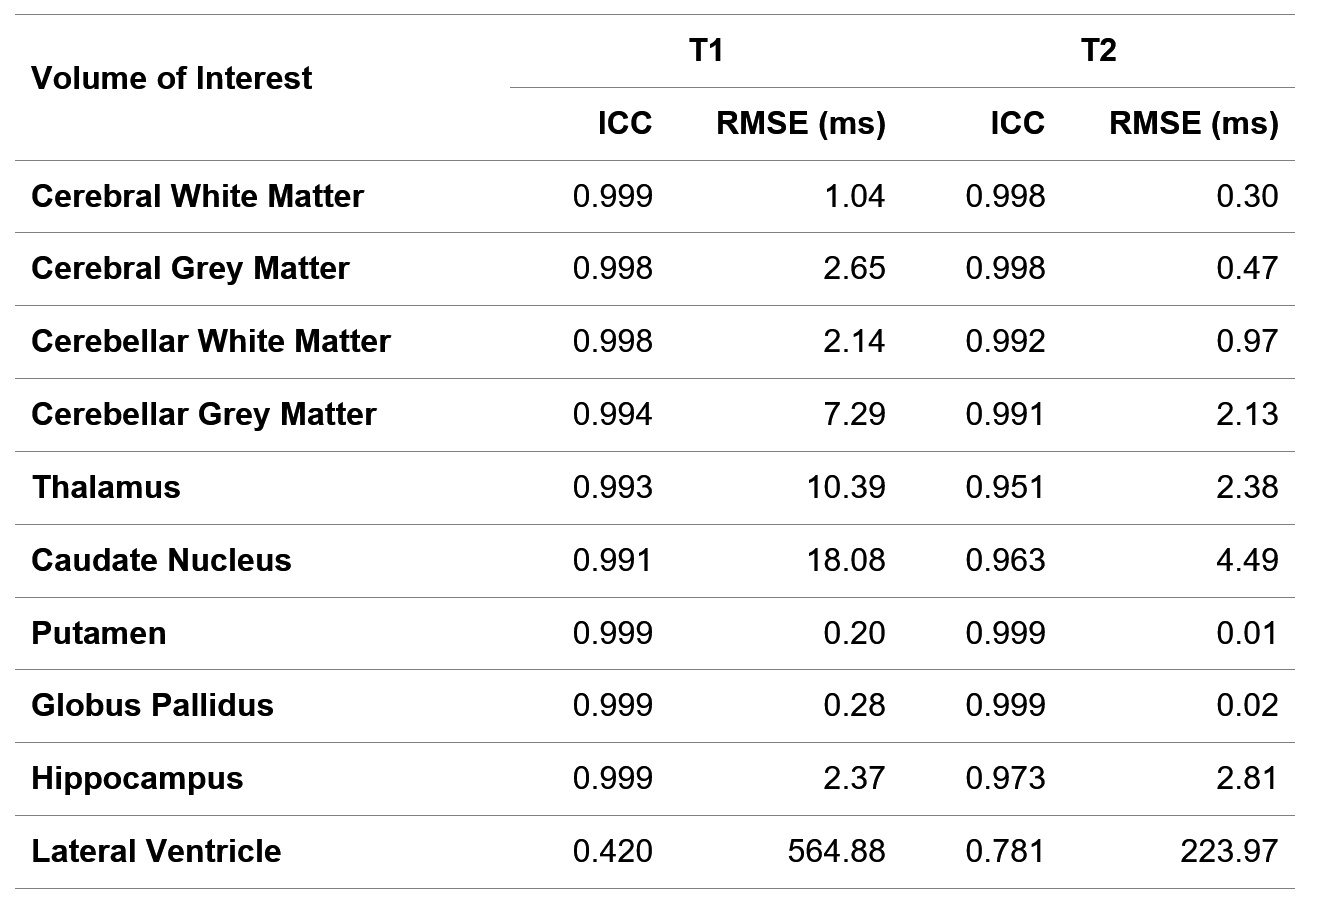Click the Cerebellar Grey Matter row label
The height and width of the screenshot is (908, 1317).
coord(204,414)
